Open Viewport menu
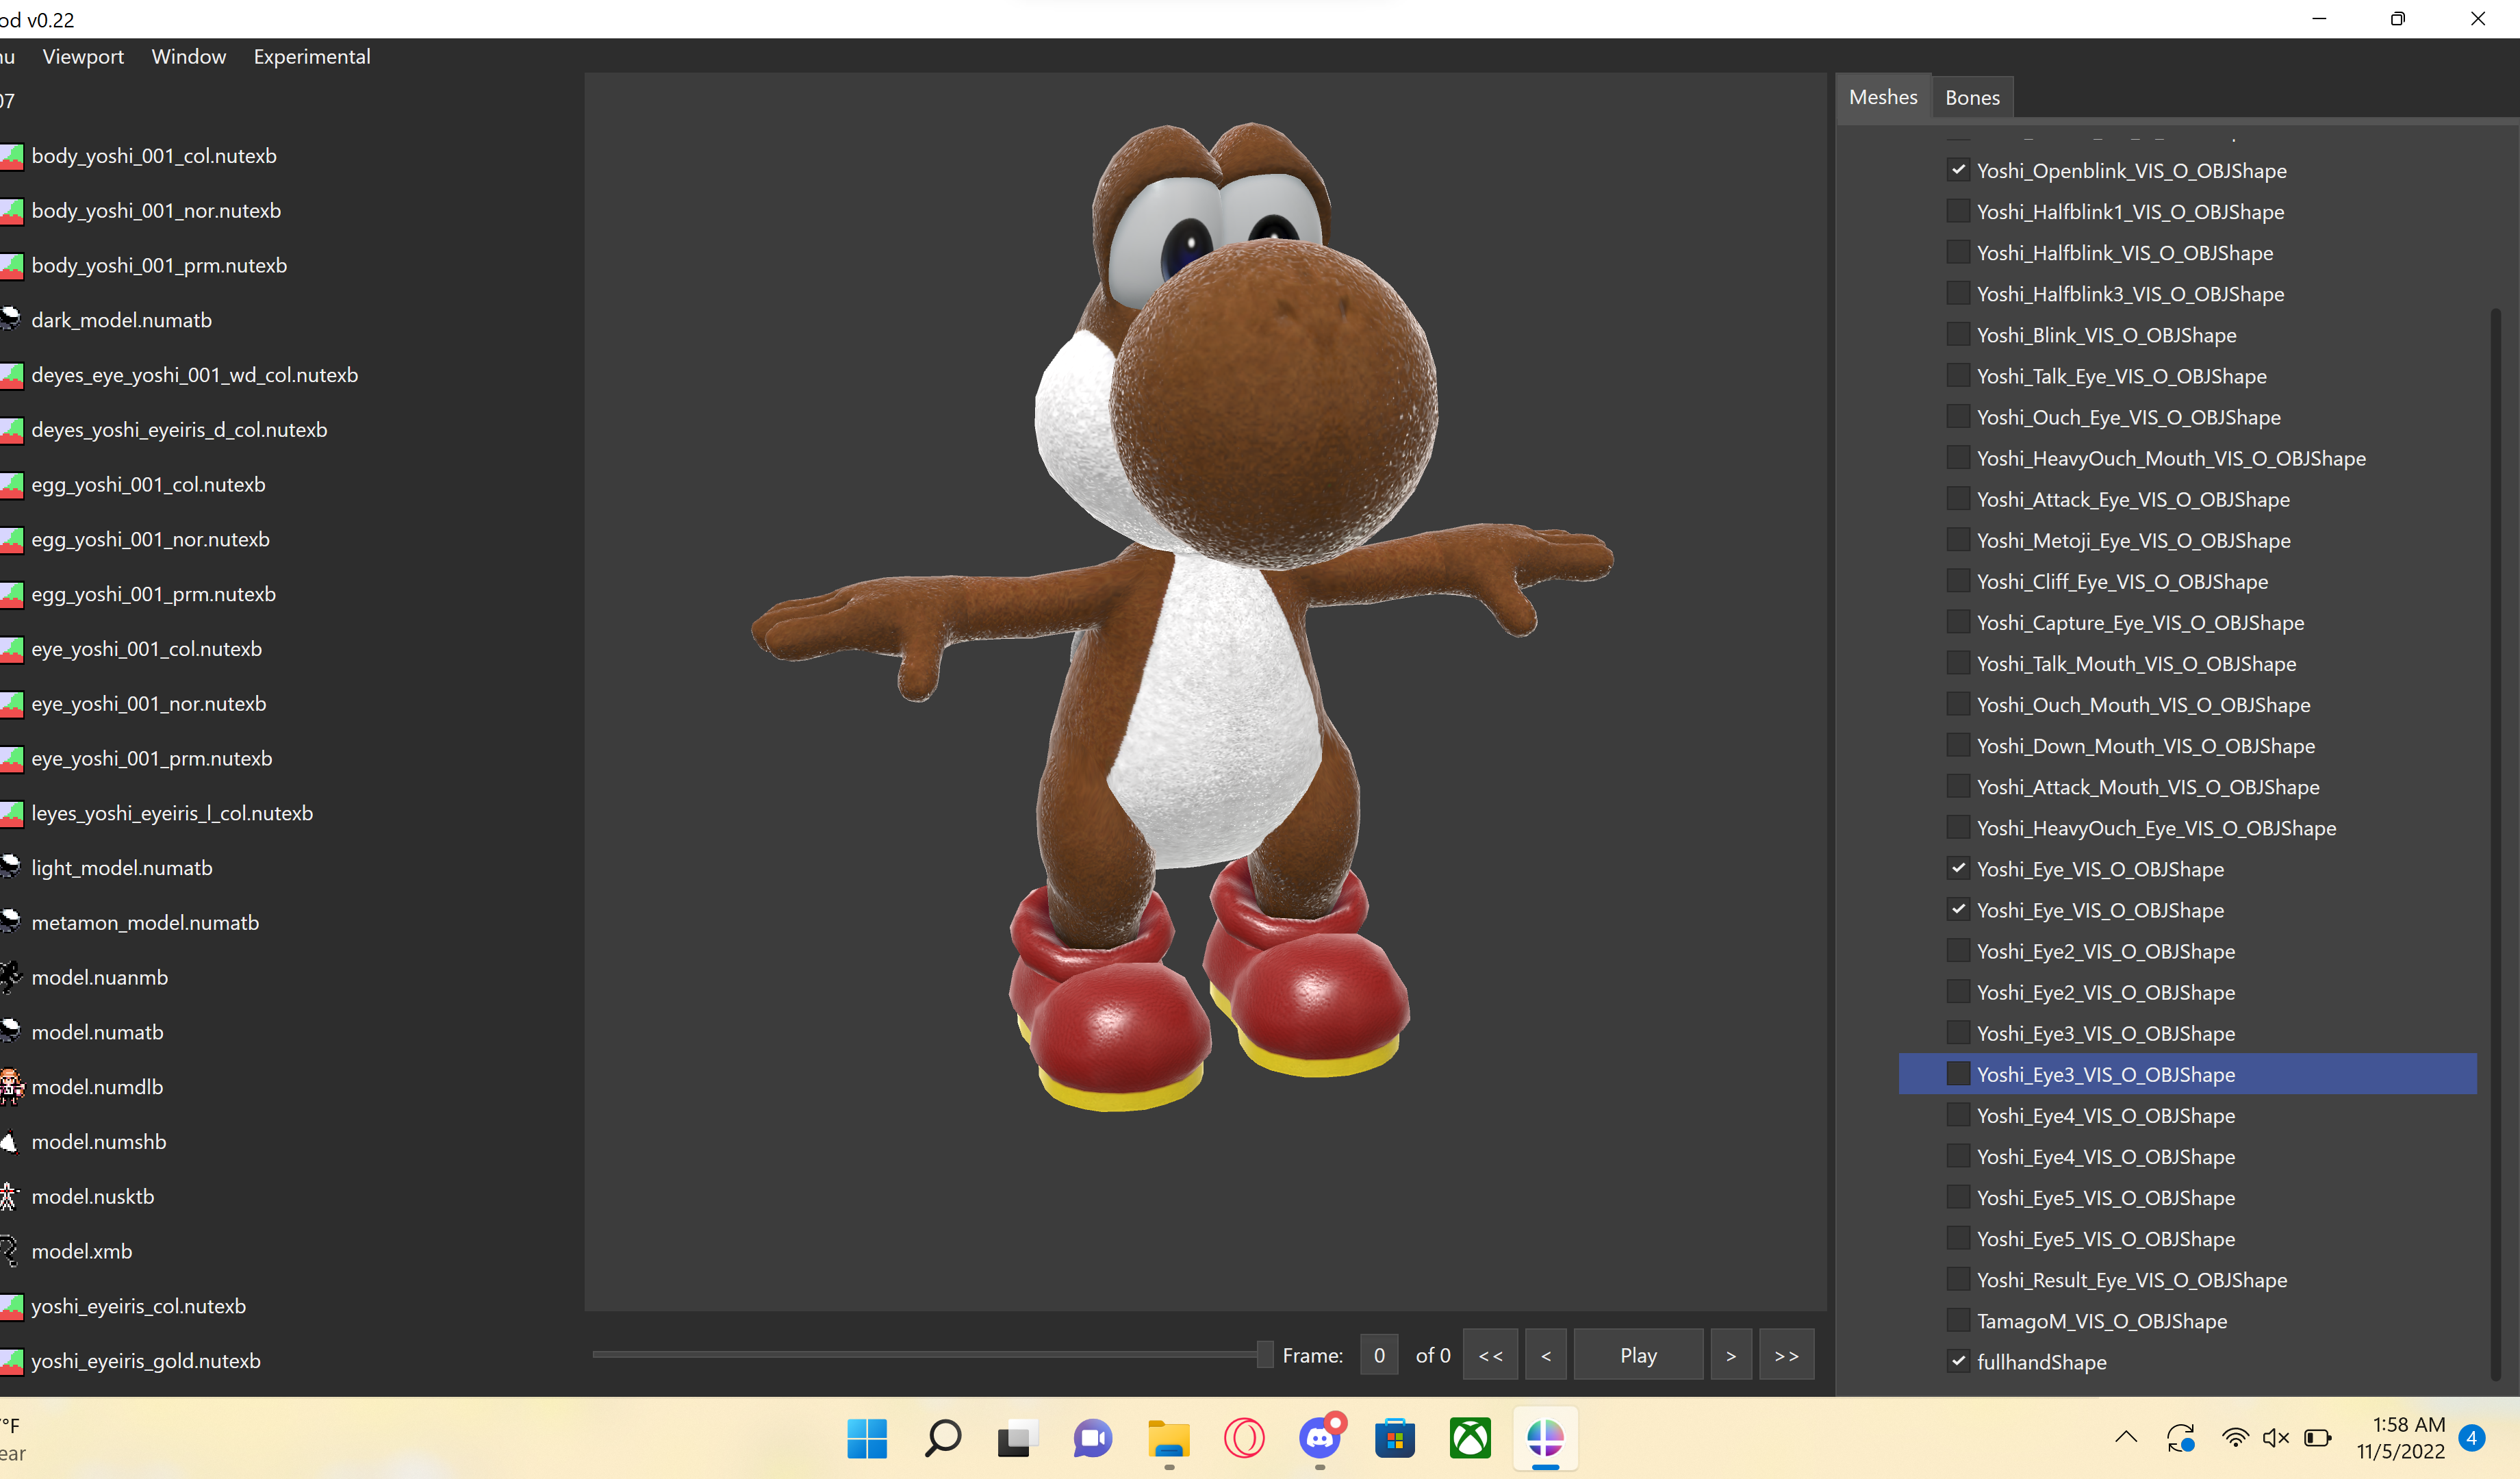Image resolution: width=2520 pixels, height=1479 pixels. click(x=83, y=57)
